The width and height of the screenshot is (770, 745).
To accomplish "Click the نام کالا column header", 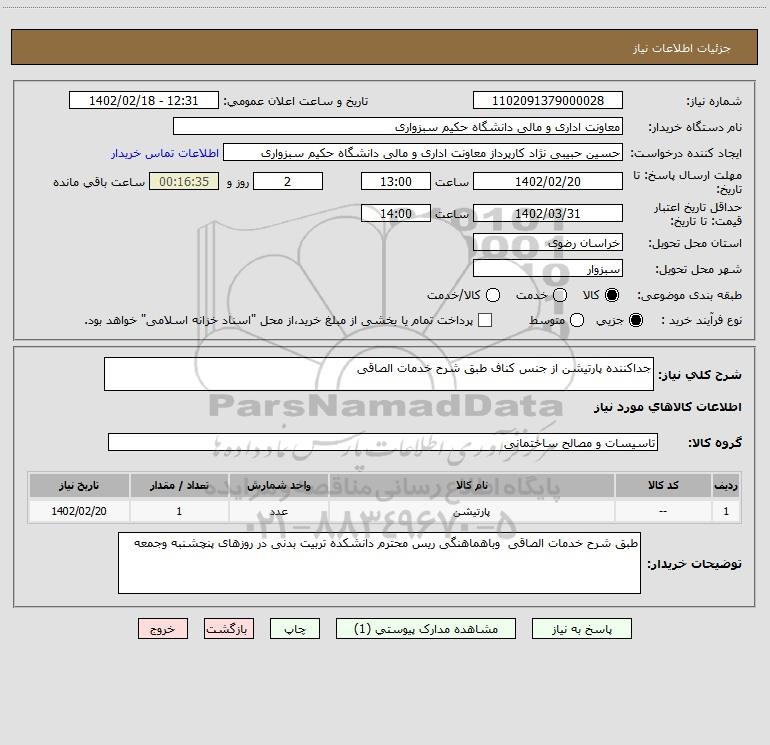I will [x=471, y=485].
